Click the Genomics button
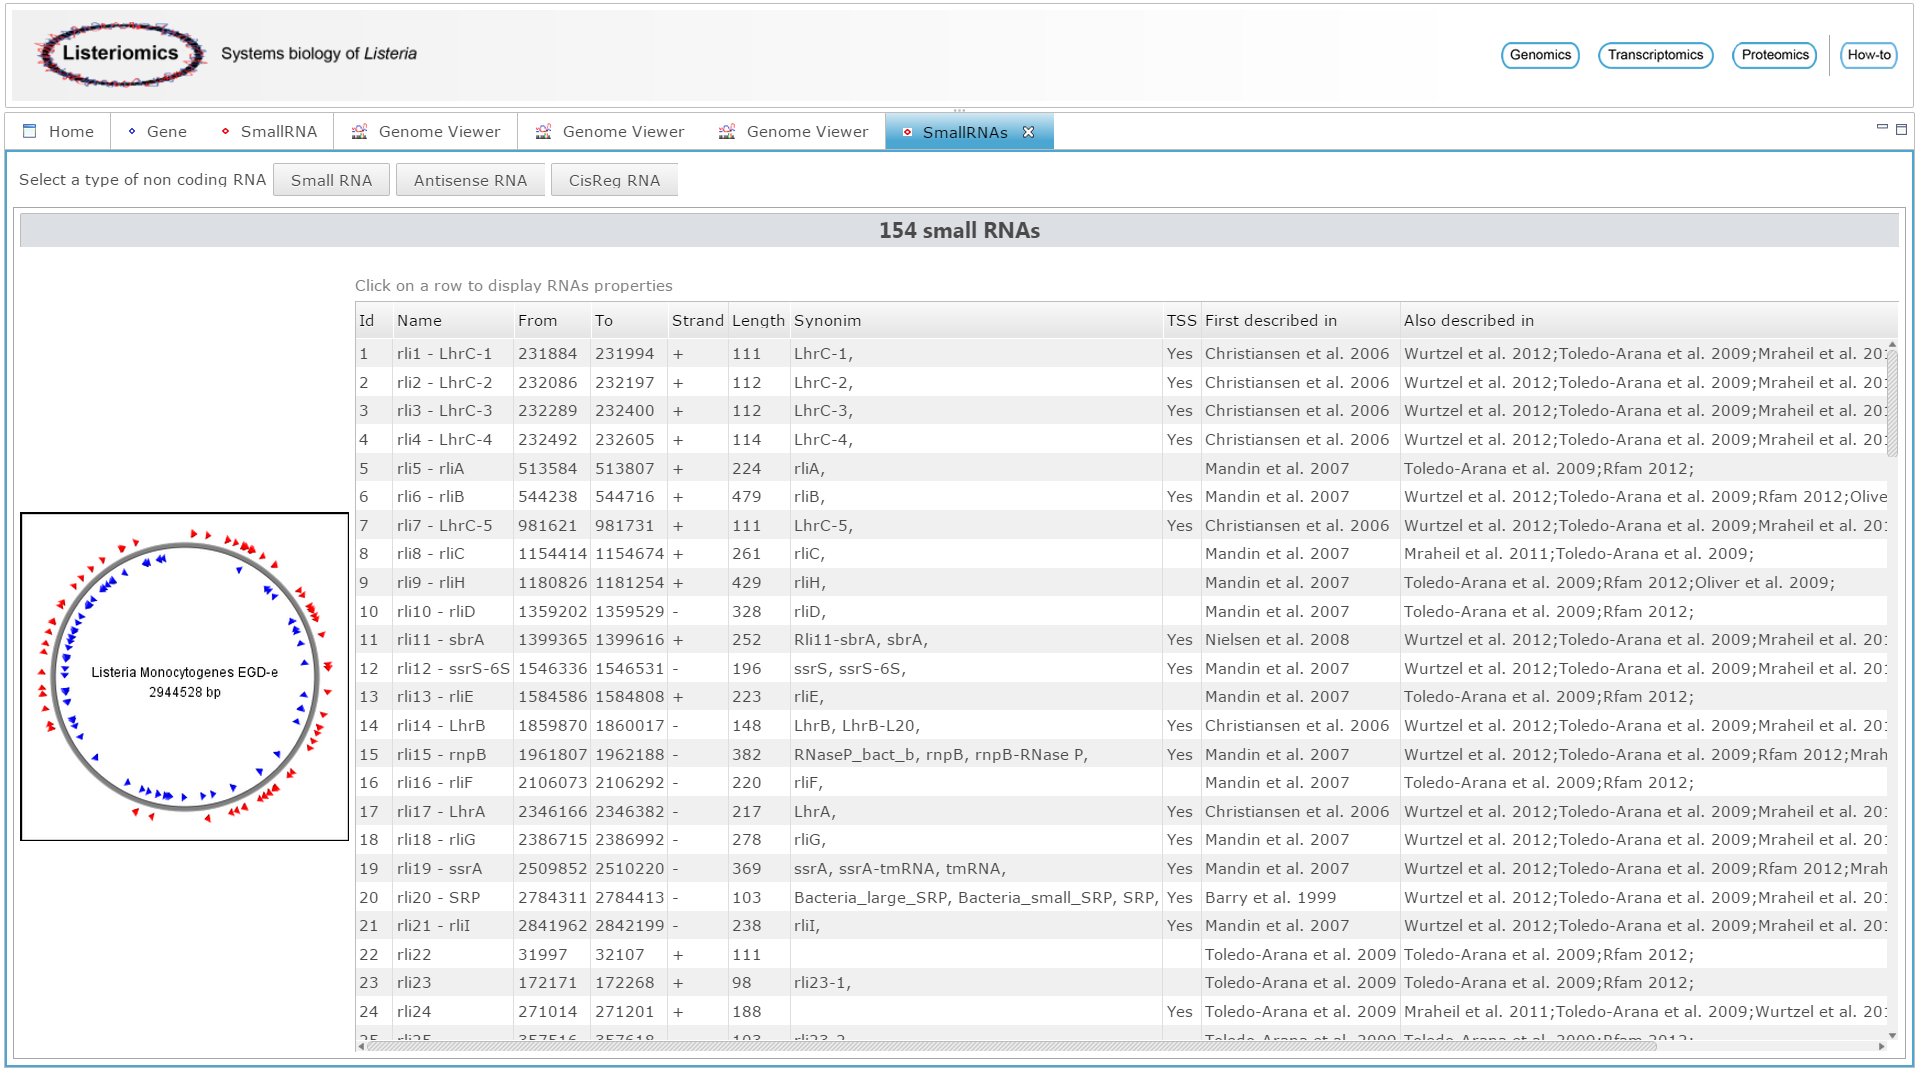Screen dimensions: 1920x1073 1539,55
